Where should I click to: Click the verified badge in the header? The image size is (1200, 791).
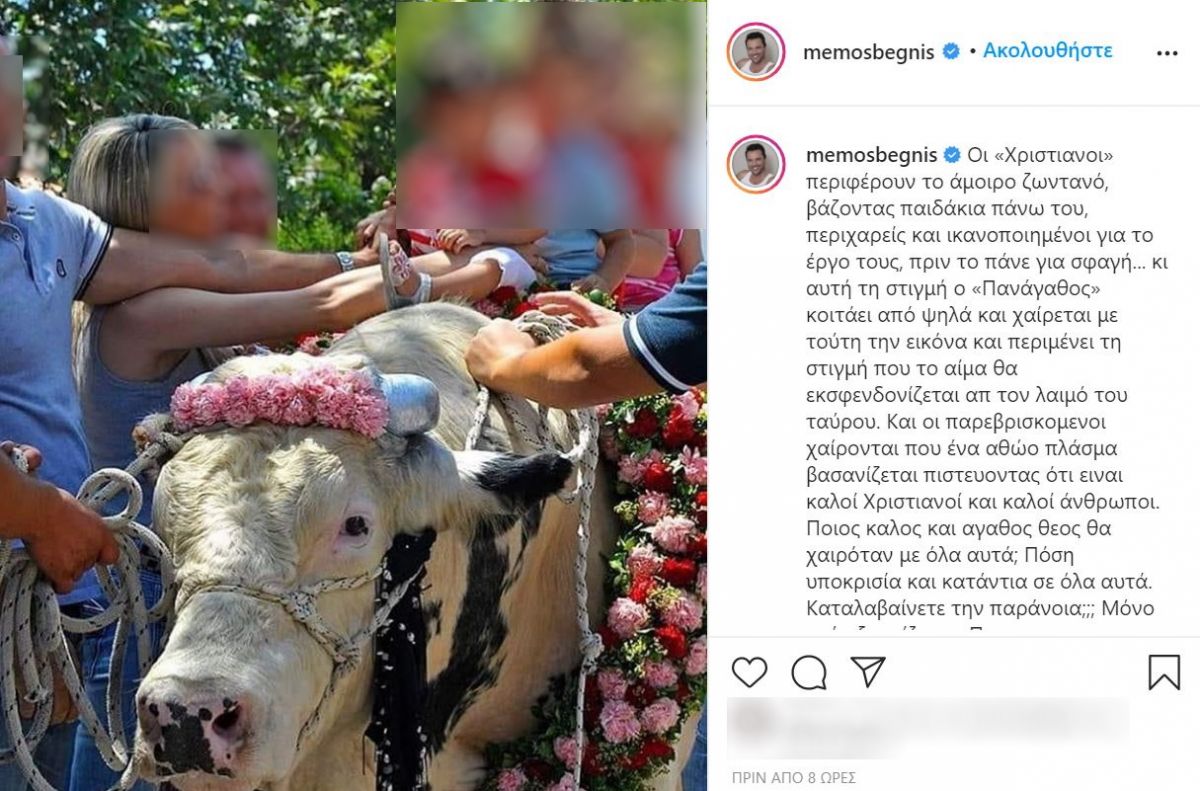(x=952, y=52)
